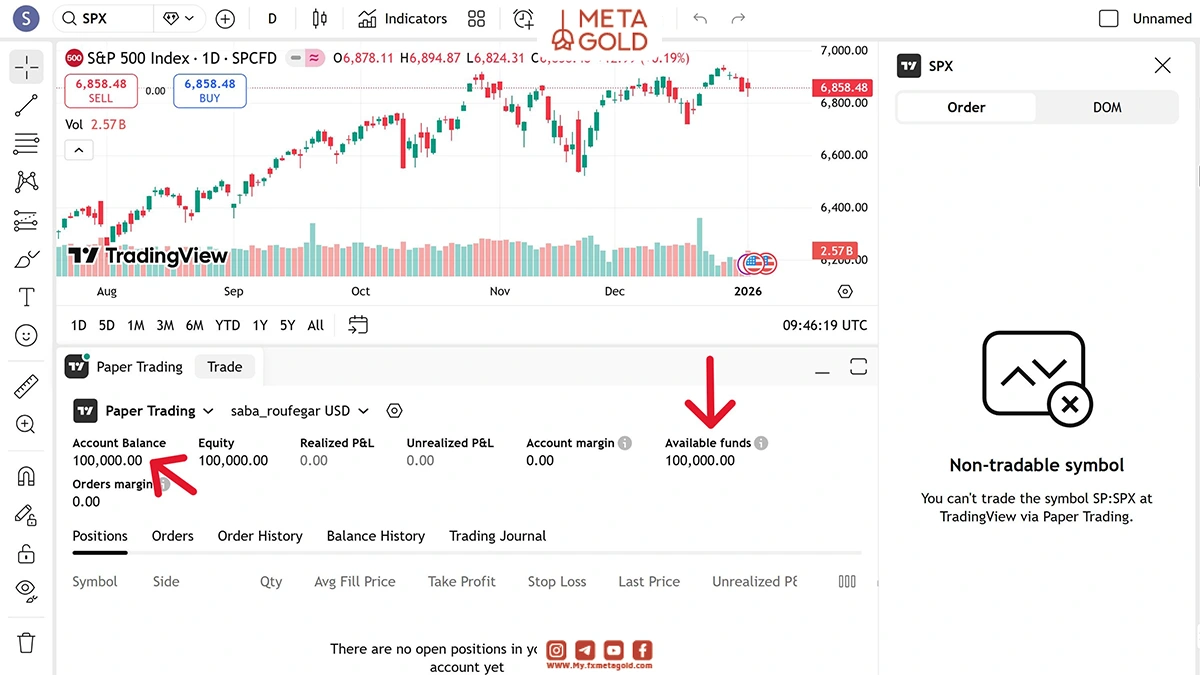Activate the magnet mode tool

tap(26, 476)
